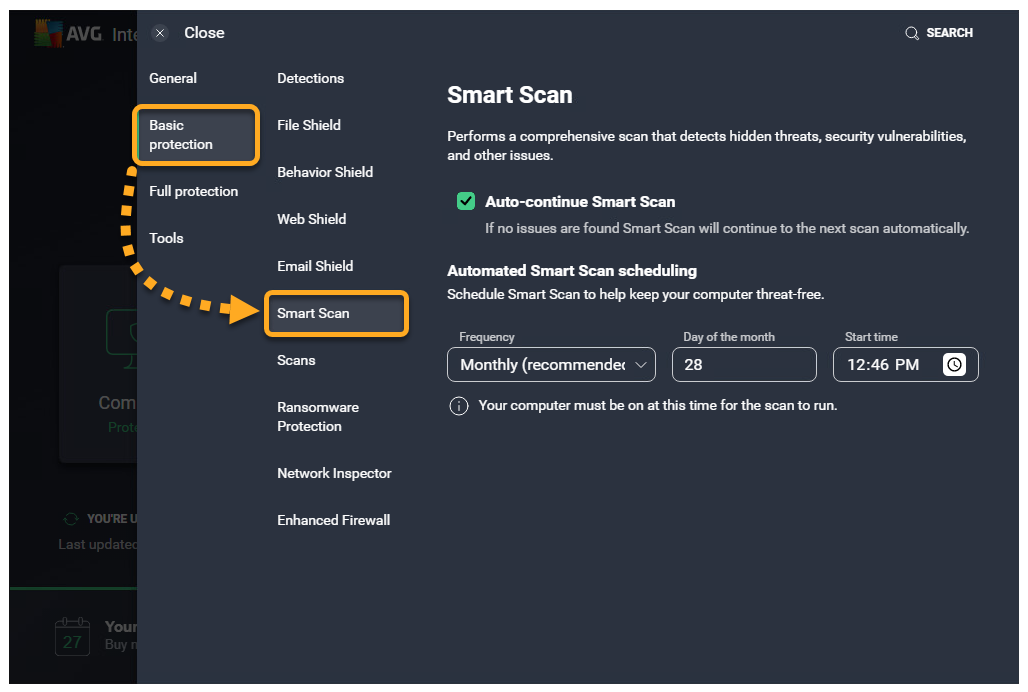Viewport: 1028px width, 692px height.
Task: Open the Frequency dropdown
Action: point(551,365)
